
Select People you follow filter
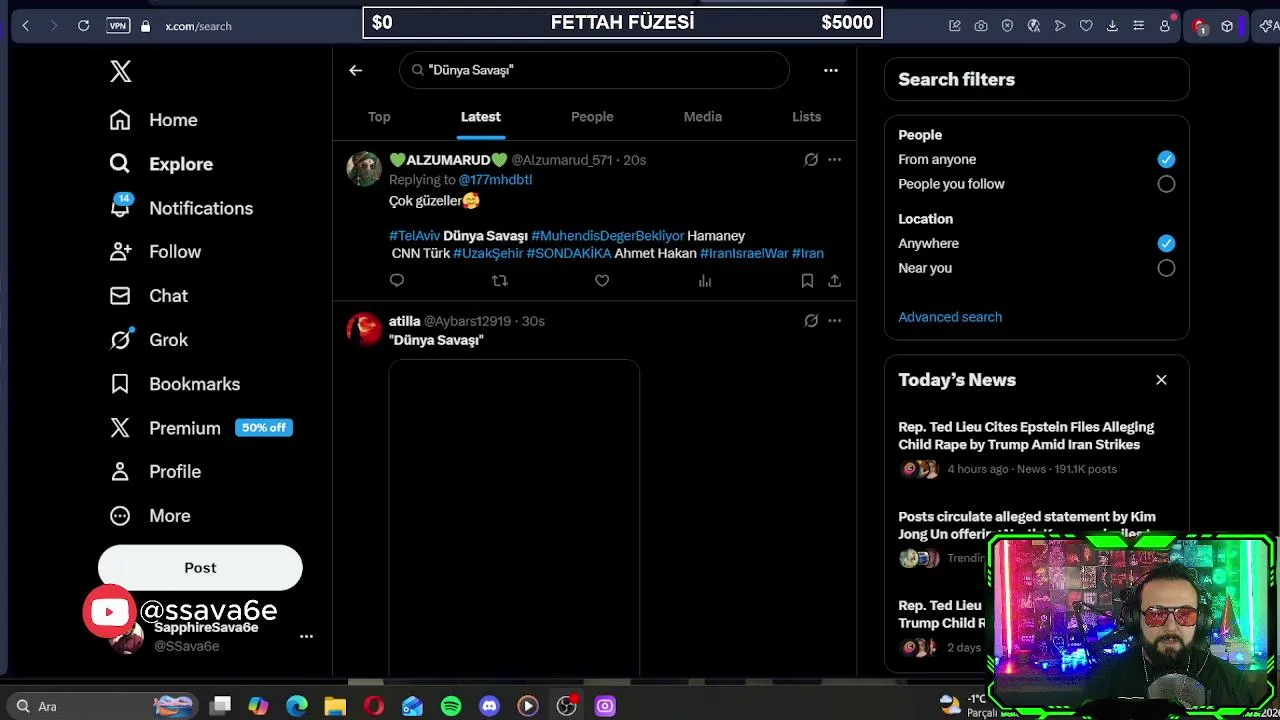pyautogui.click(x=1166, y=184)
